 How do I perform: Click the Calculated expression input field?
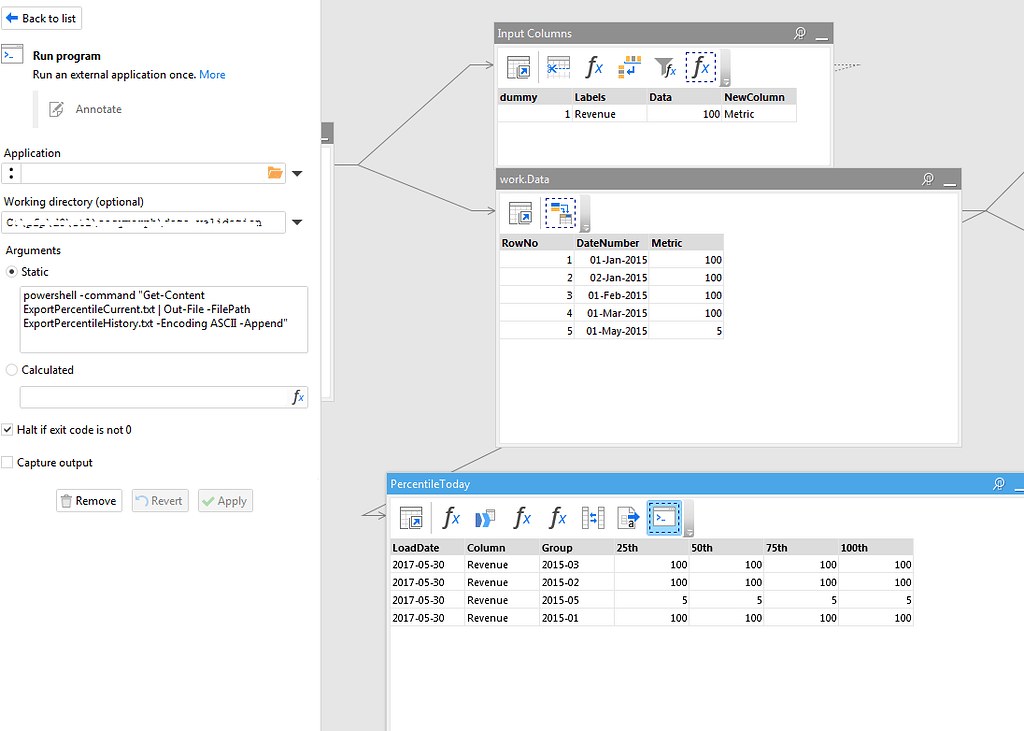click(x=154, y=397)
